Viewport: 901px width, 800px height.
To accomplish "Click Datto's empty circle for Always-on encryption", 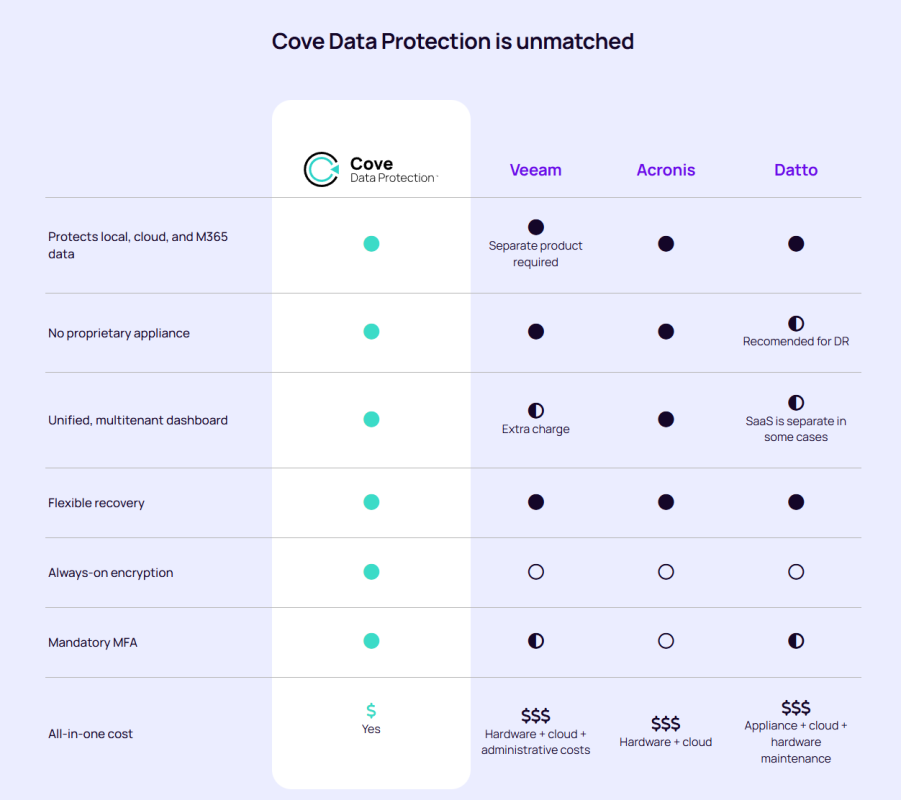I will [x=796, y=572].
